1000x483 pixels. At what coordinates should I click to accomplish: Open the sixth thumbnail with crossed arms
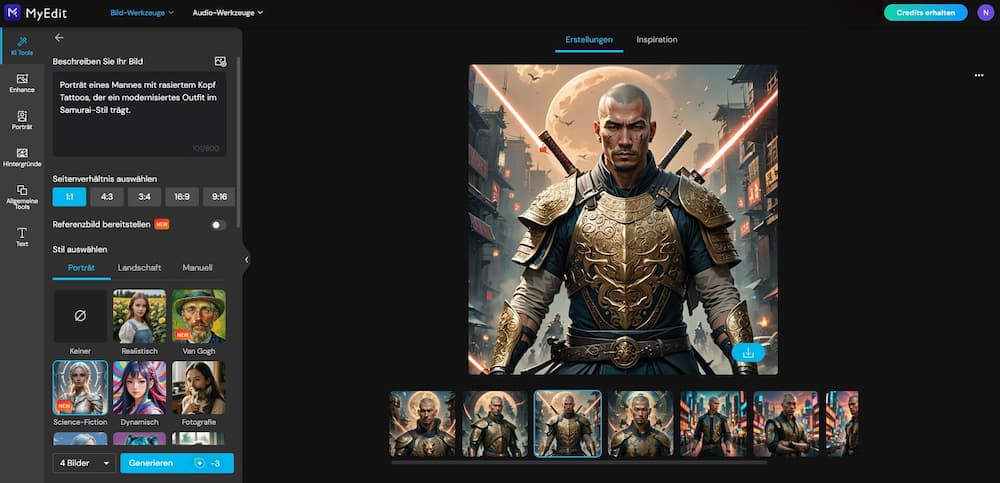tap(786, 424)
